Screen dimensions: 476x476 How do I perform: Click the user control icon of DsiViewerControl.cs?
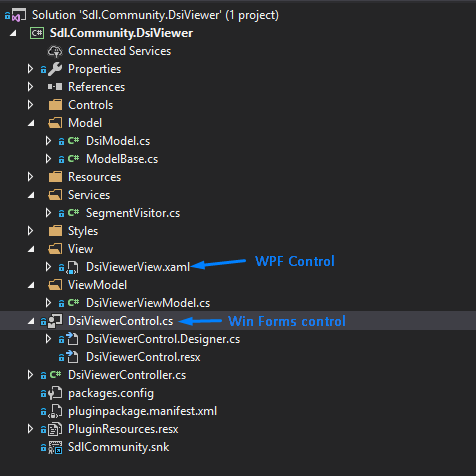click(x=55, y=321)
